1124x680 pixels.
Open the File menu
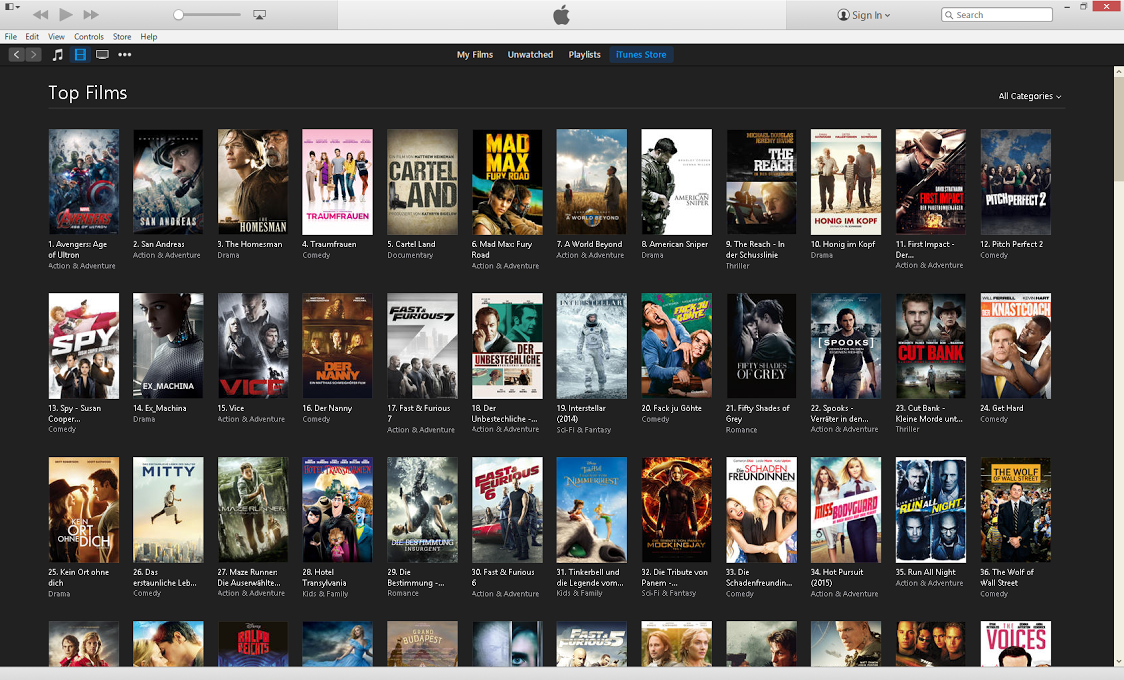click(11, 37)
